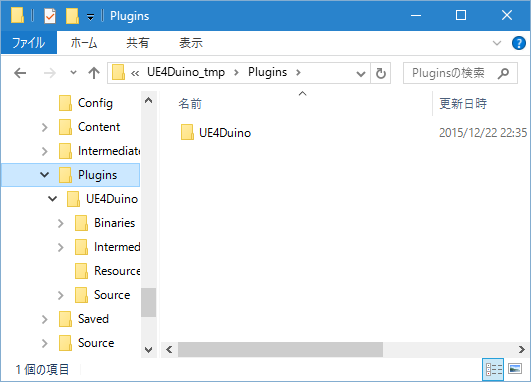This screenshot has height=382, width=531.
Task: Open the Help question mark icon
Action: 518,43
